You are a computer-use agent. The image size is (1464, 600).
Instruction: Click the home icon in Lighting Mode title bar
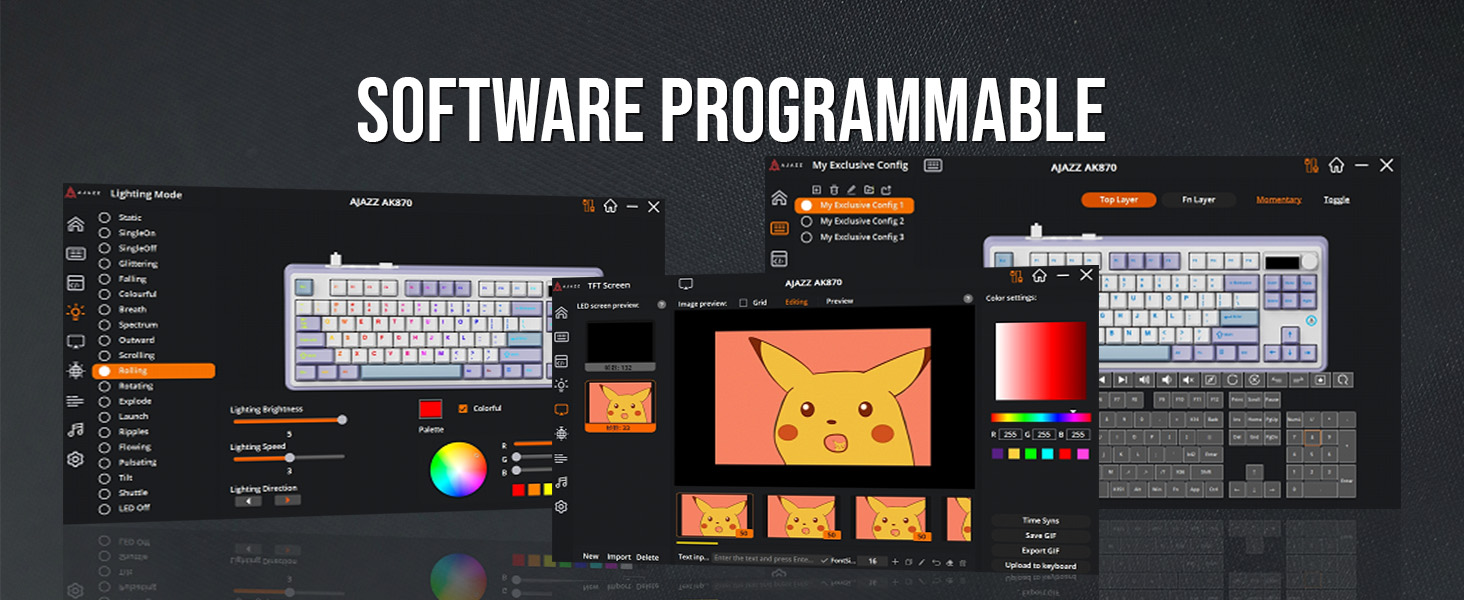click(610, 206)
